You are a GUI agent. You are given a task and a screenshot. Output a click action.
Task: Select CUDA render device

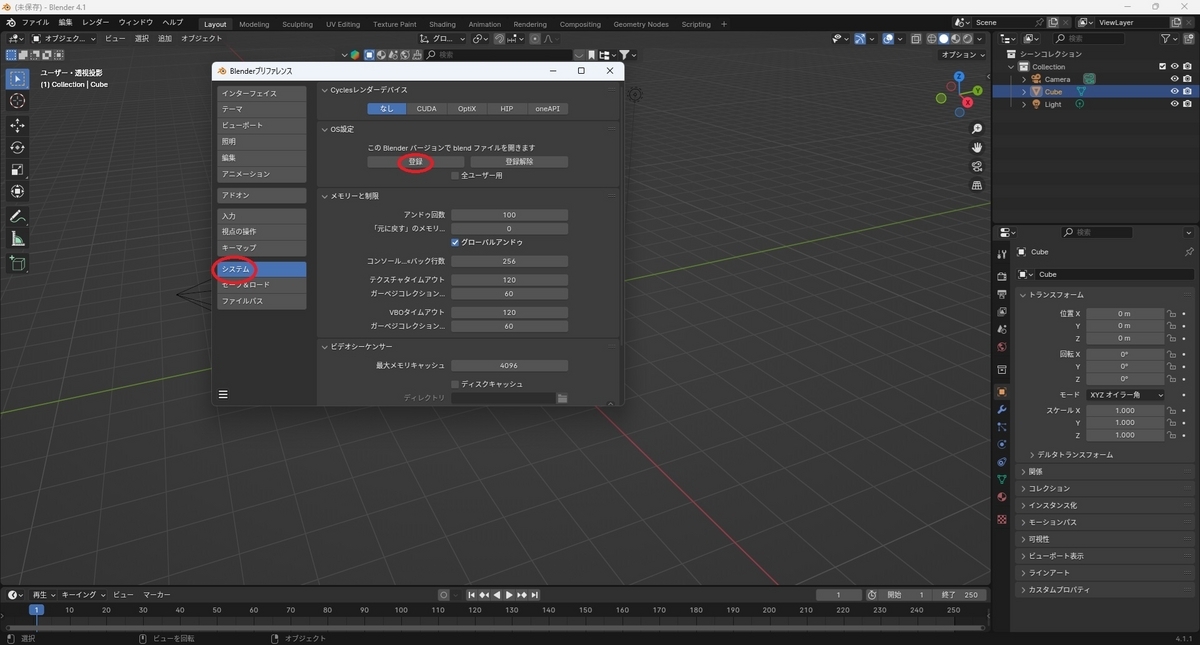[x=427, y=109]
